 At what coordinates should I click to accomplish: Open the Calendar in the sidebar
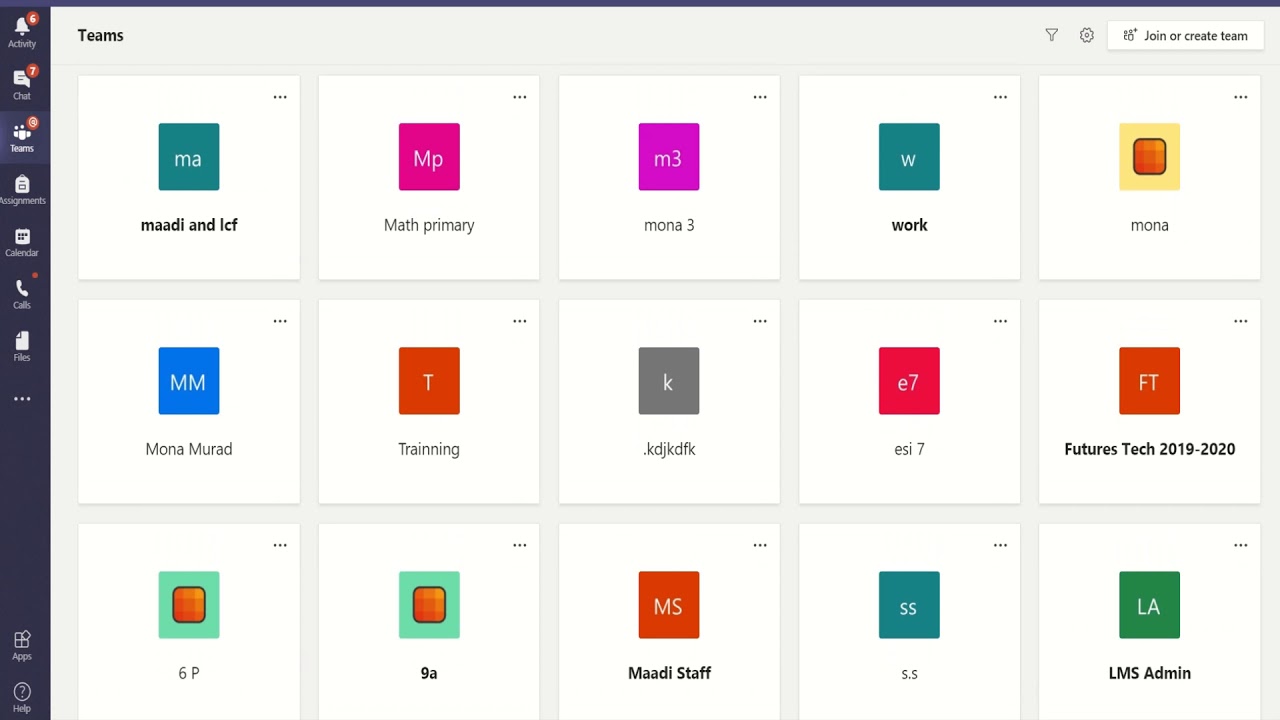click(22, 240)
